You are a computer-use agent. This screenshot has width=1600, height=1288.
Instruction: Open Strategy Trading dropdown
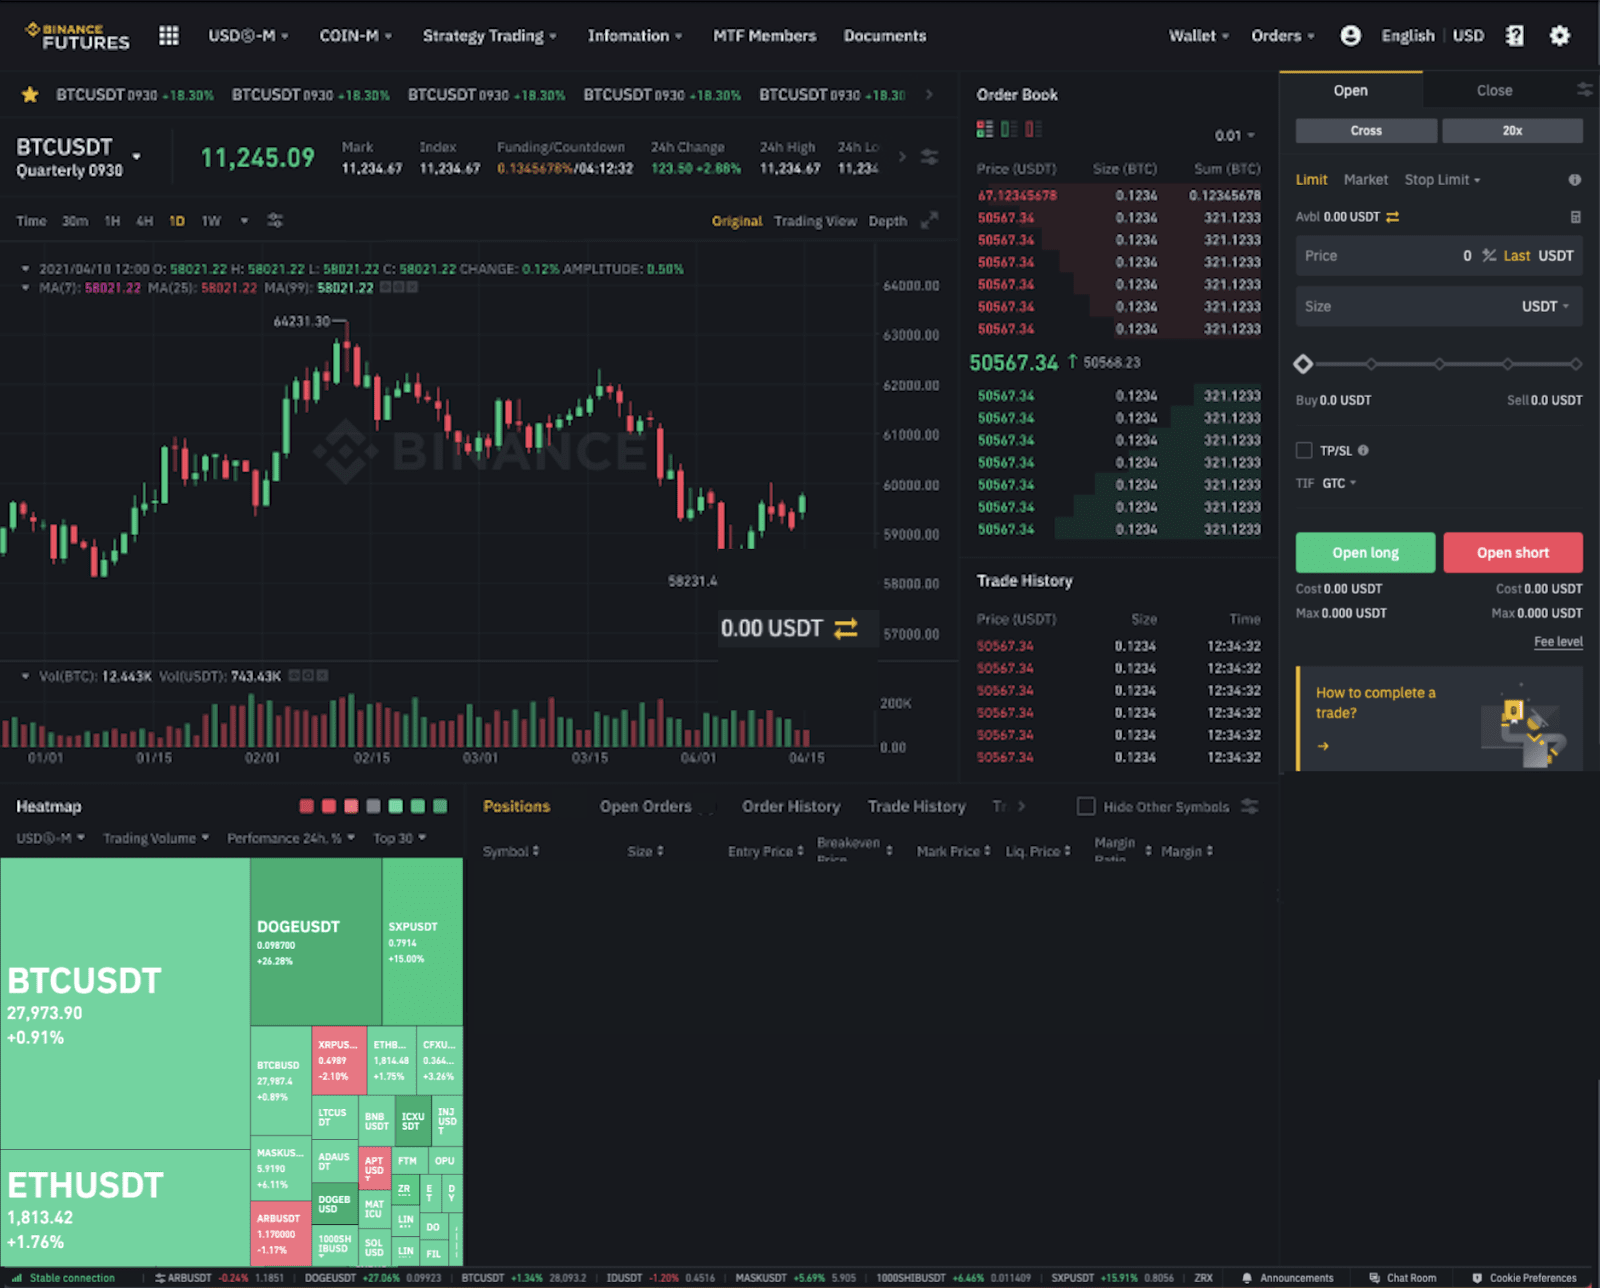point(489,36)
